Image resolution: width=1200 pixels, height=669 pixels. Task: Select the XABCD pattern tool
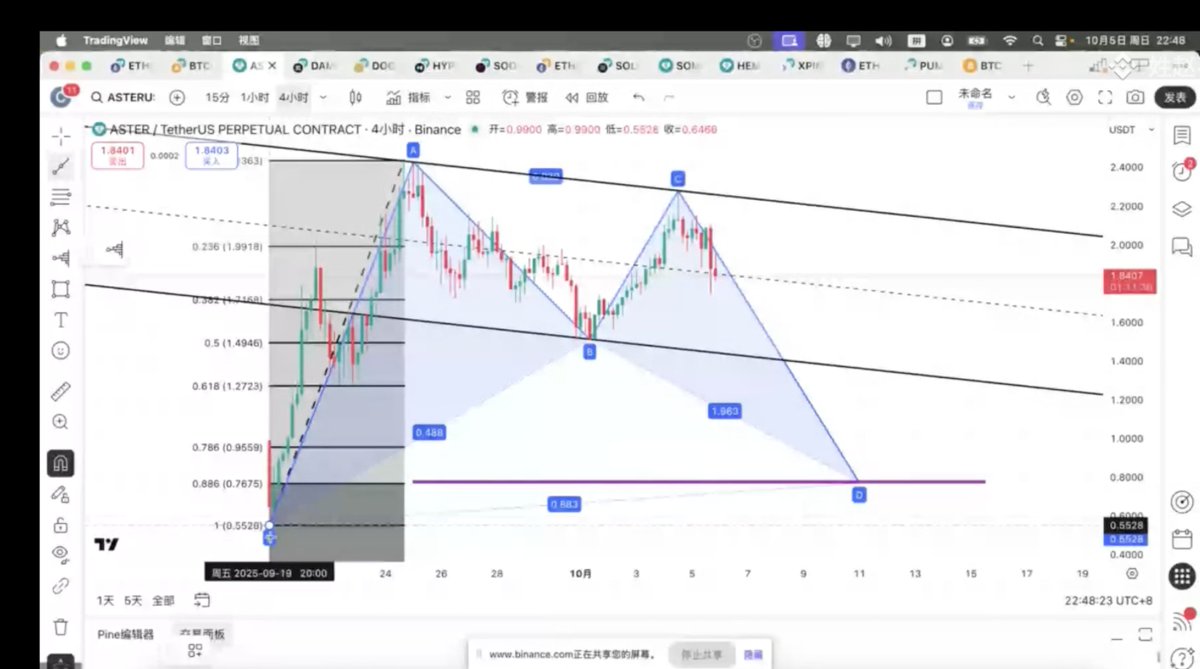(x=60, y=228)
